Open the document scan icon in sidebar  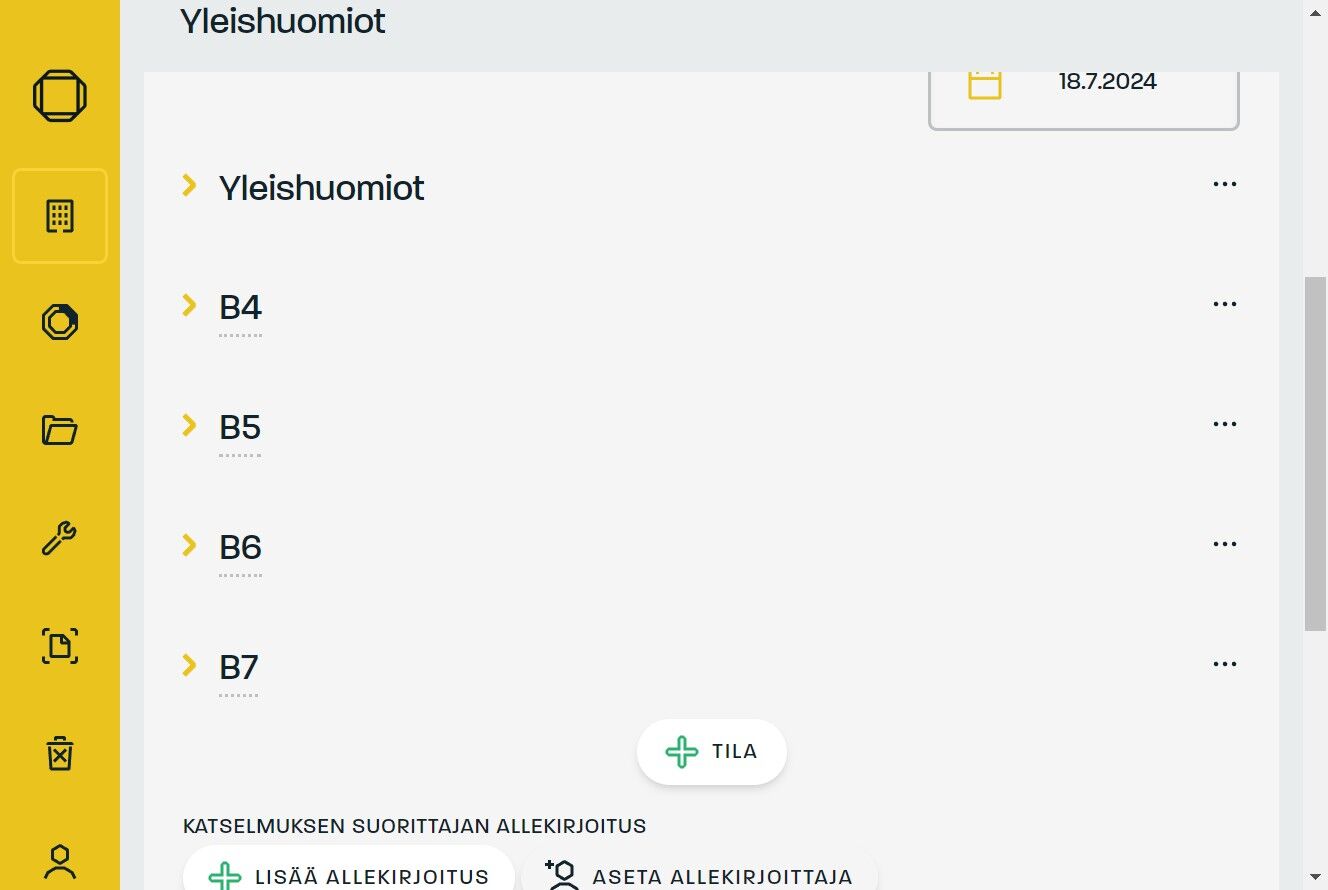pos(60,645)
